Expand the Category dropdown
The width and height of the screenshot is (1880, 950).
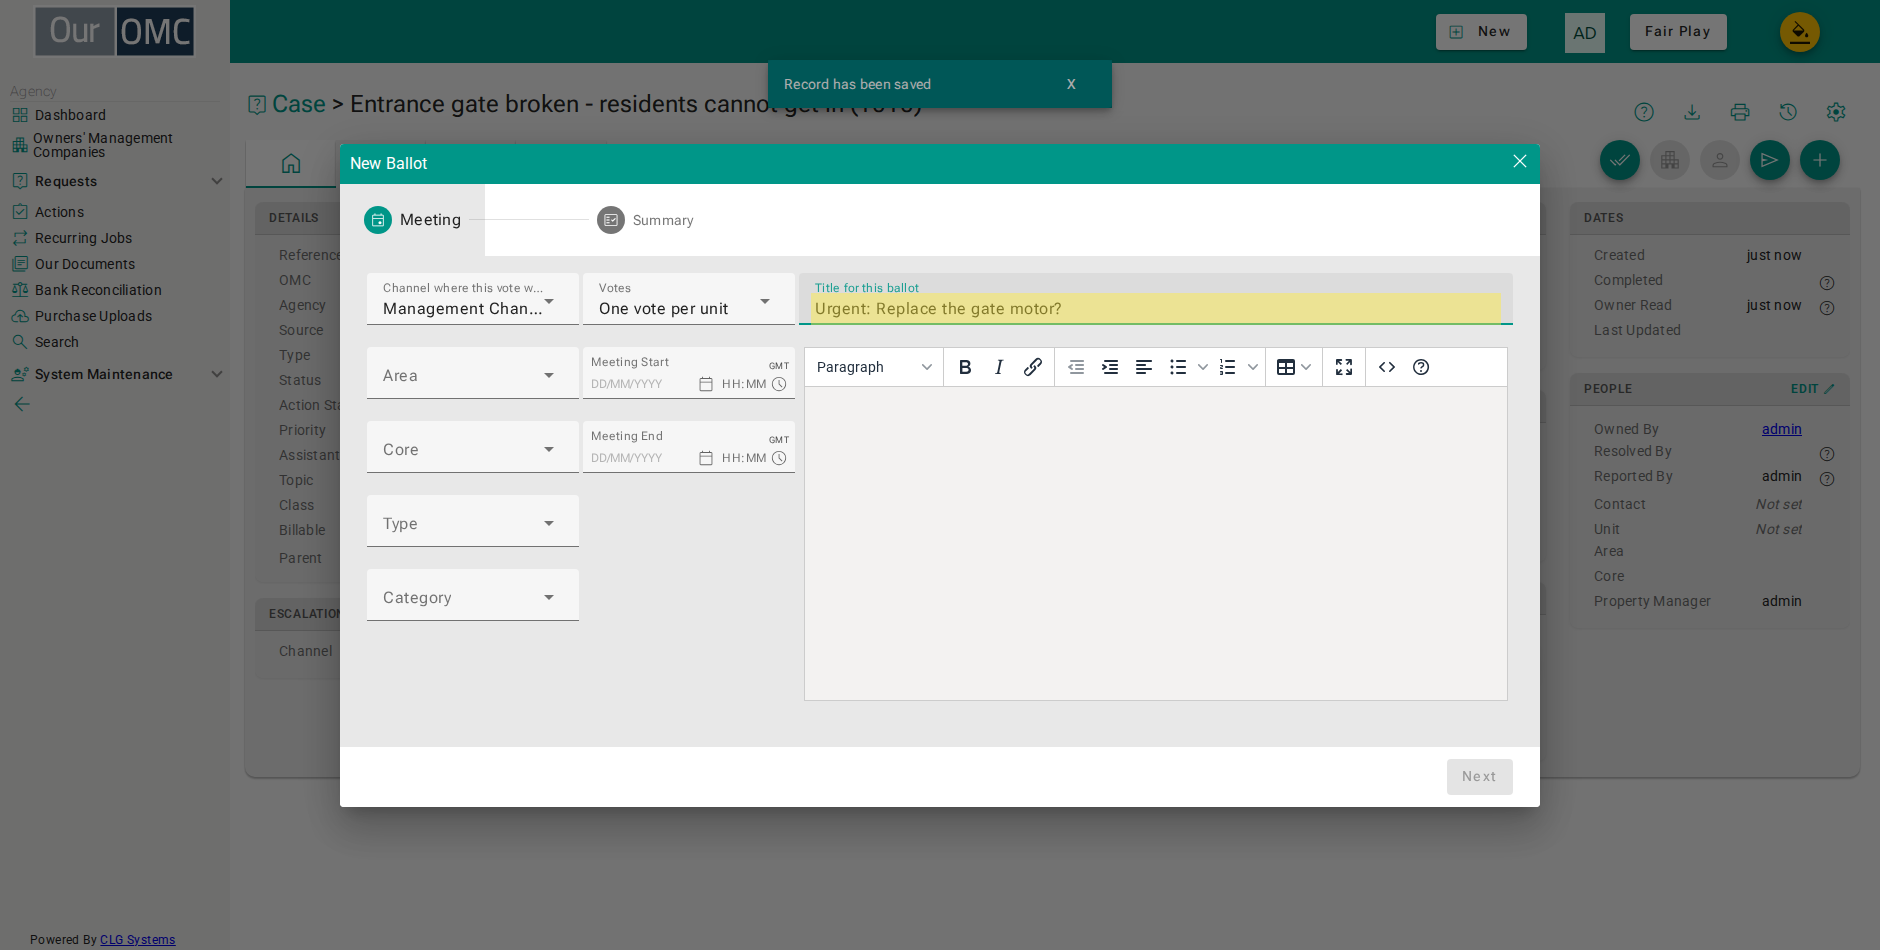pos(473,595)
